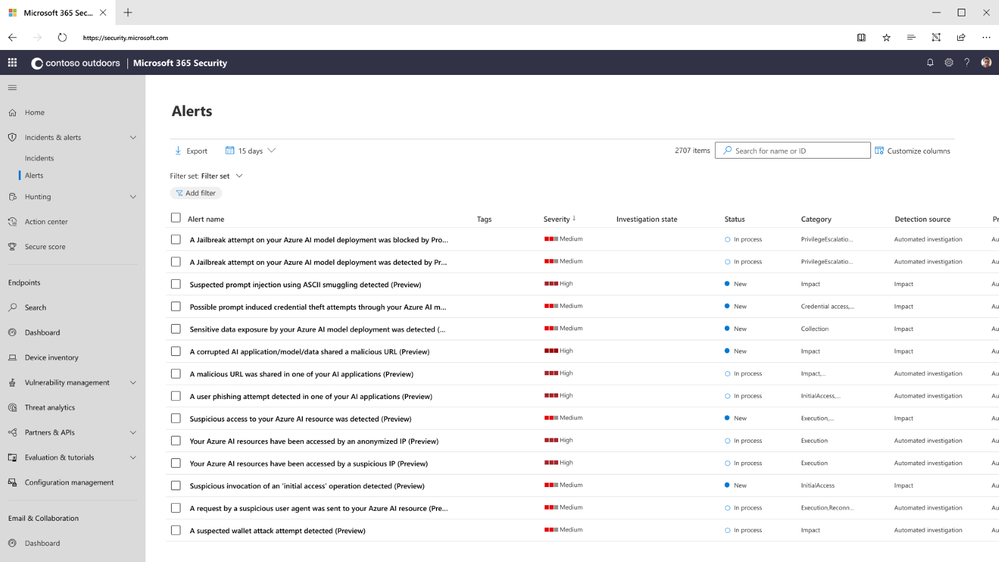Open Endpoints Dashboard nav item
999x562 pixels.
42,333
